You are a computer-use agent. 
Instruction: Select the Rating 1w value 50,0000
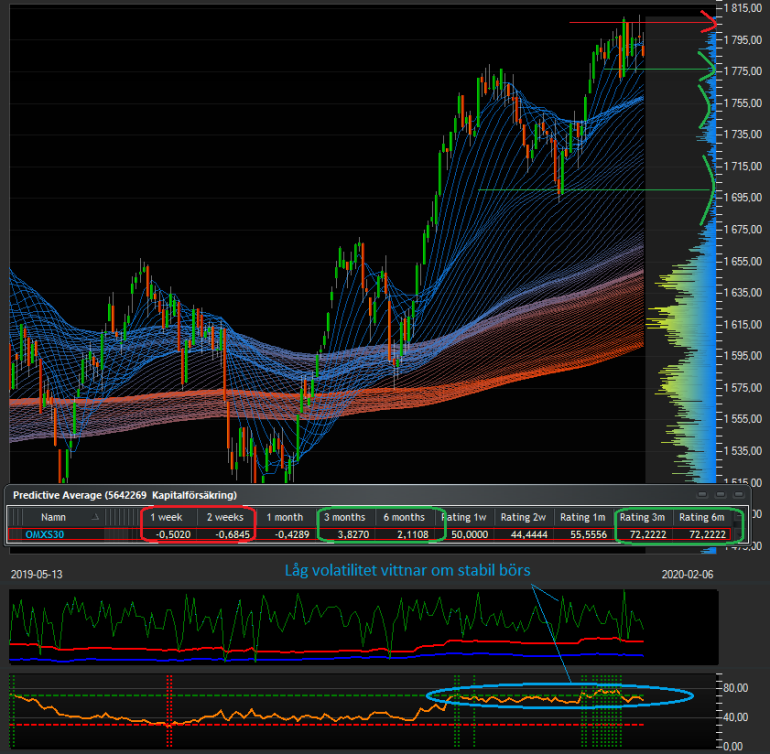[x=469, y=534]
